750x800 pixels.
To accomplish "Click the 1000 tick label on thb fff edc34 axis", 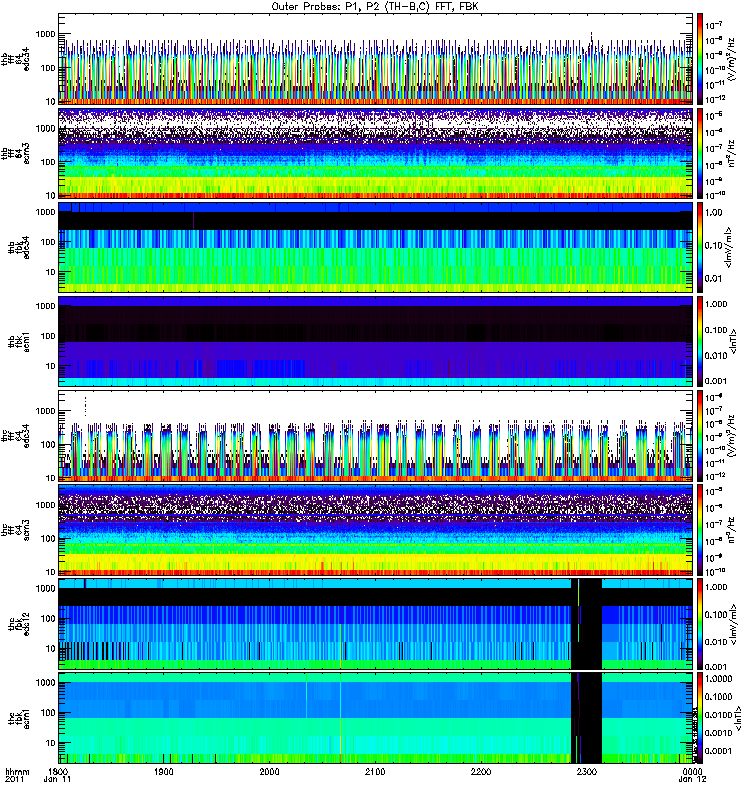I will point(45,34).
